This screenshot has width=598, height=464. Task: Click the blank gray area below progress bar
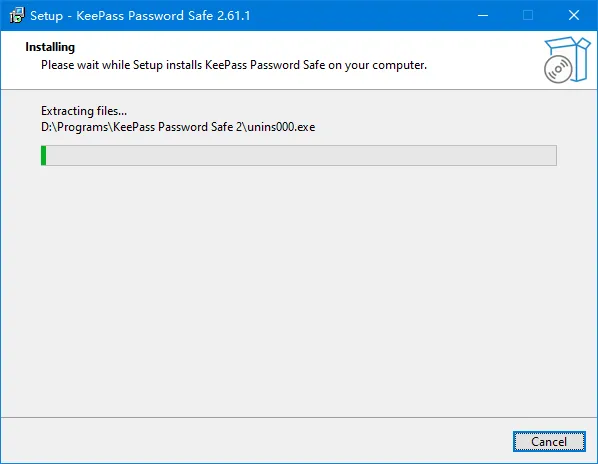click(299, 290)
